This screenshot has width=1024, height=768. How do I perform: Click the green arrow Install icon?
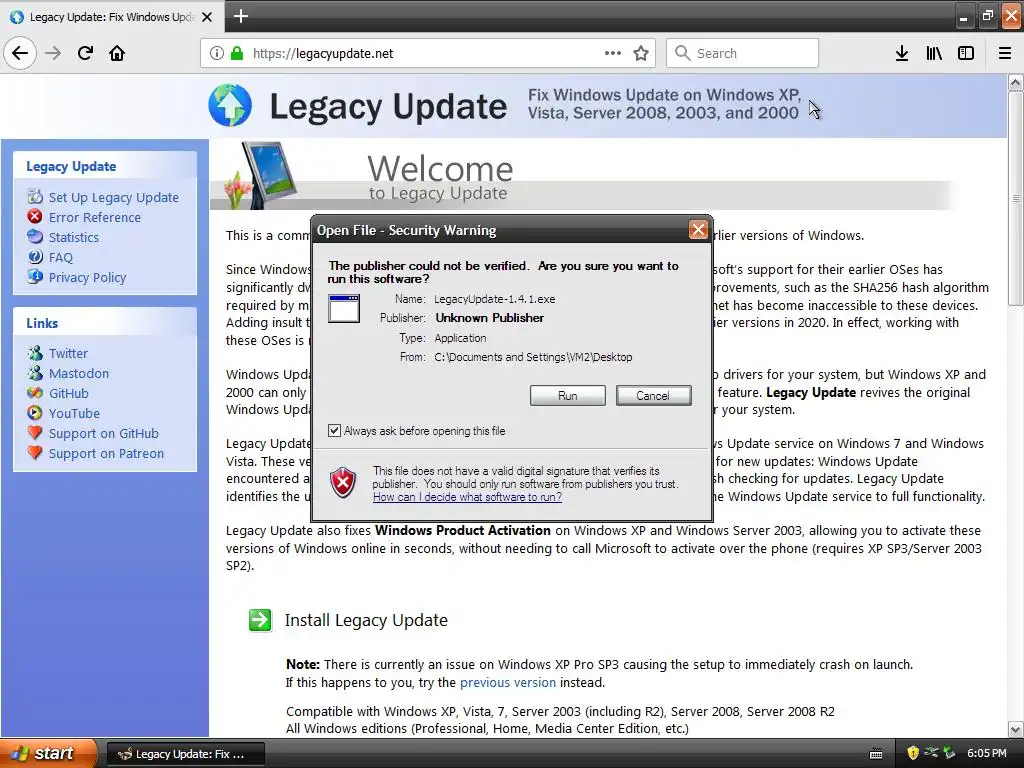point(260,620)
